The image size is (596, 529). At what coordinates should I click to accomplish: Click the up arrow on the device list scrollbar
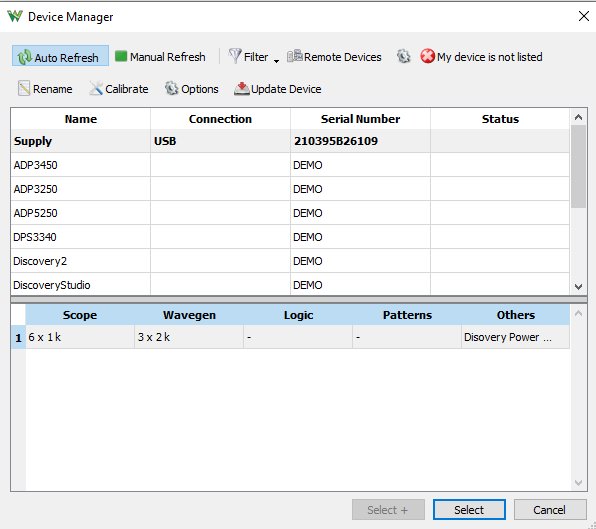click(x=579, y=117)
